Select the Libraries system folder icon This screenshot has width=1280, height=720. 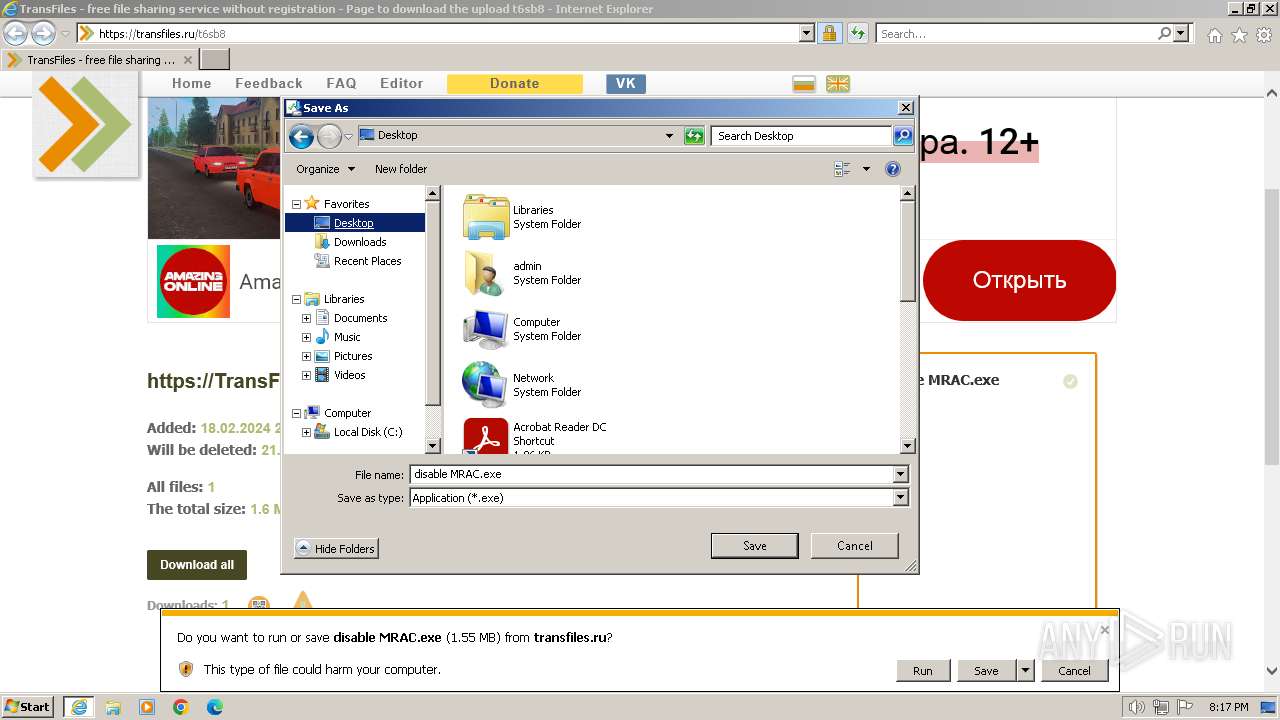(486, 217)
